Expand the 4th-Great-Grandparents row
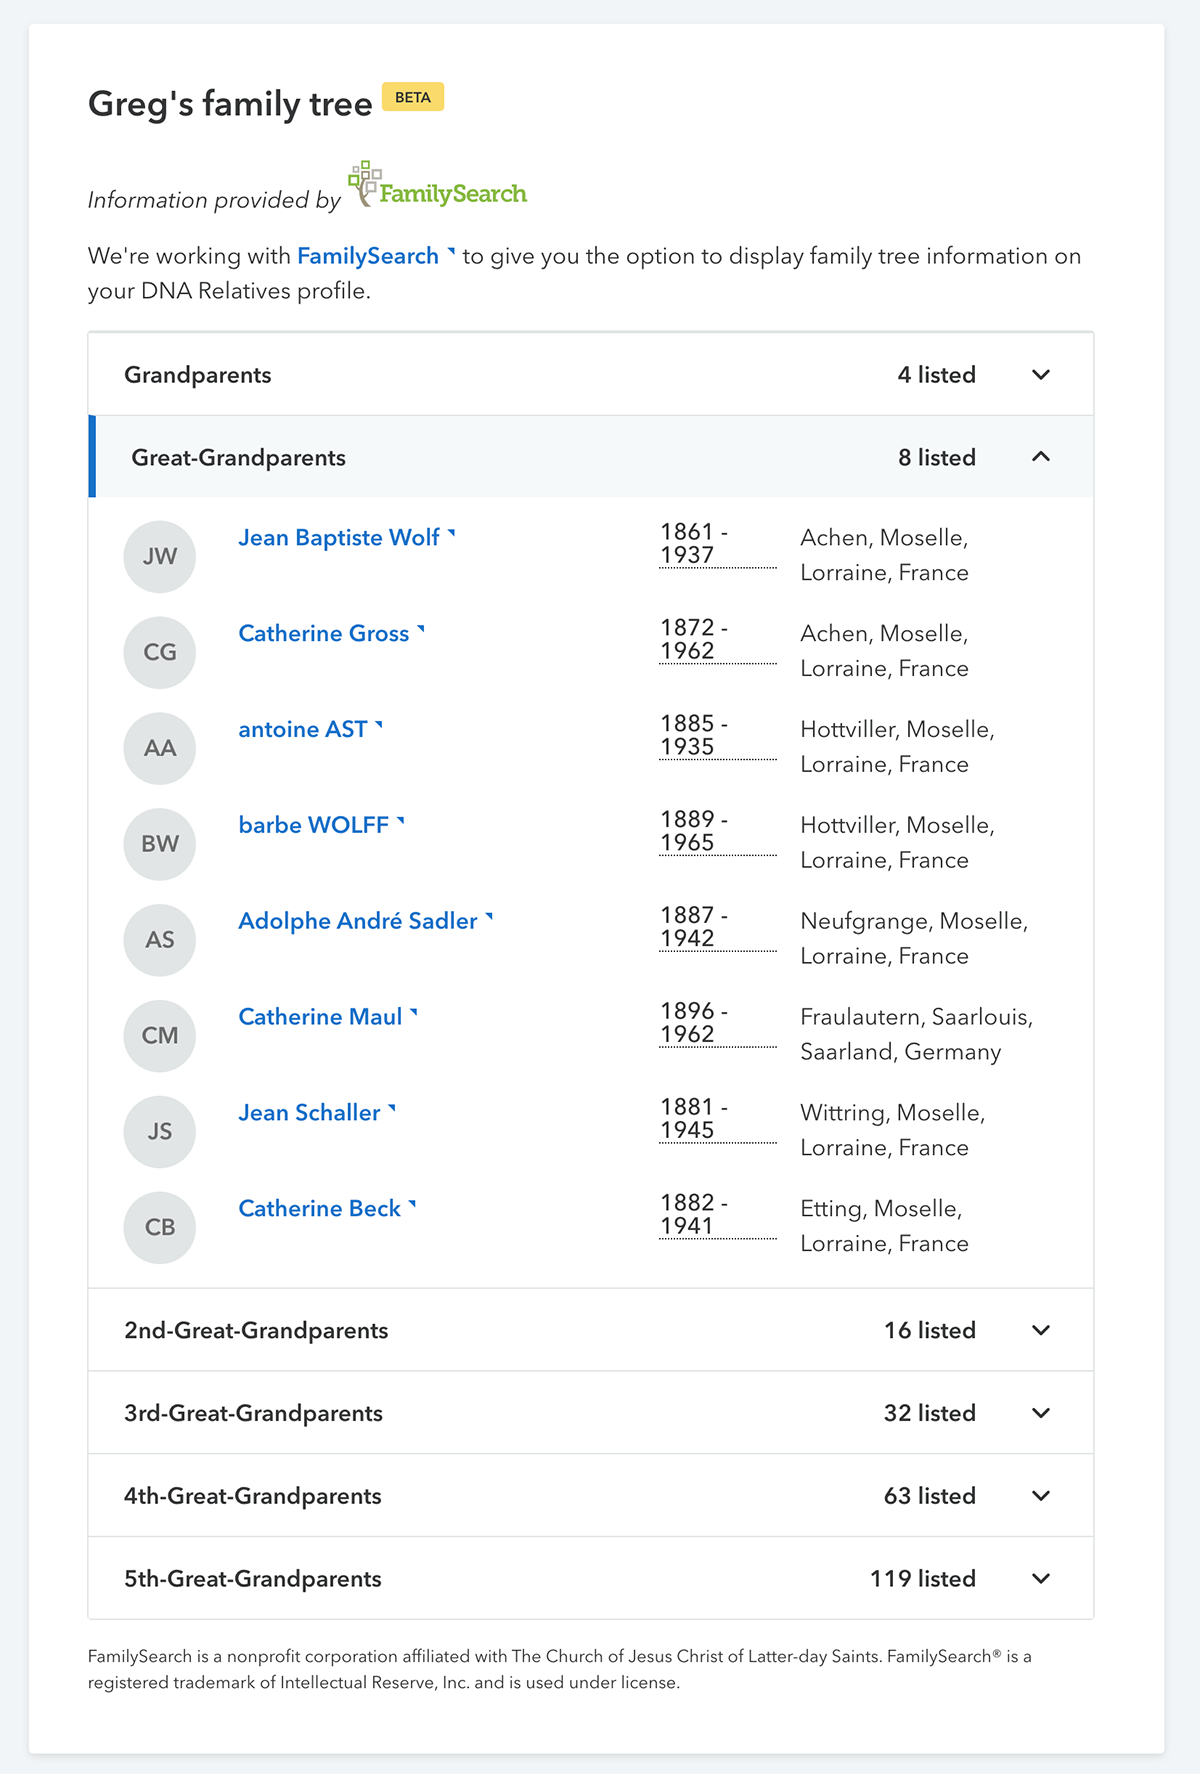Image resolution: width=1200 pixels, height=1774 pixels. (590, 1496)
